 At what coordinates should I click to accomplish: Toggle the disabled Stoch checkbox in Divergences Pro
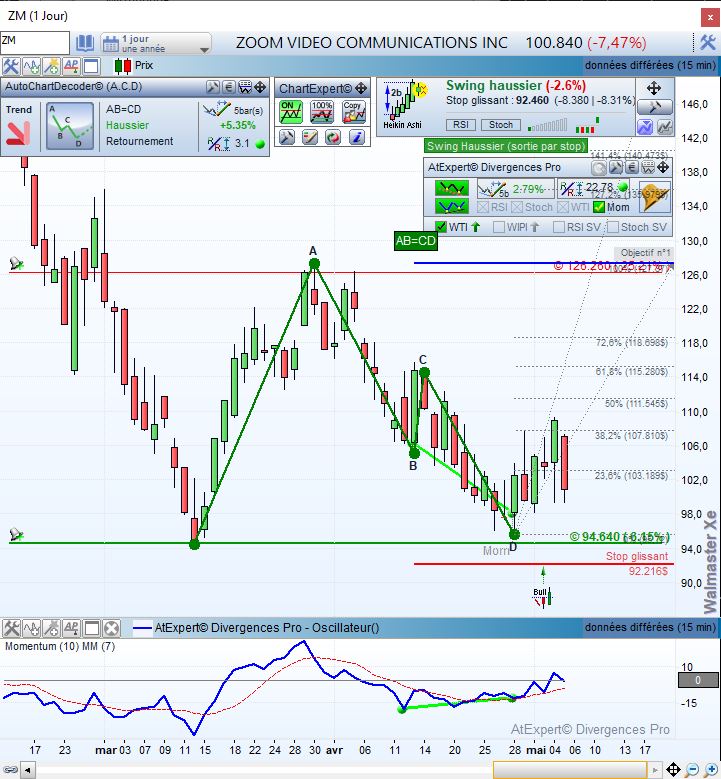[517, 207]
